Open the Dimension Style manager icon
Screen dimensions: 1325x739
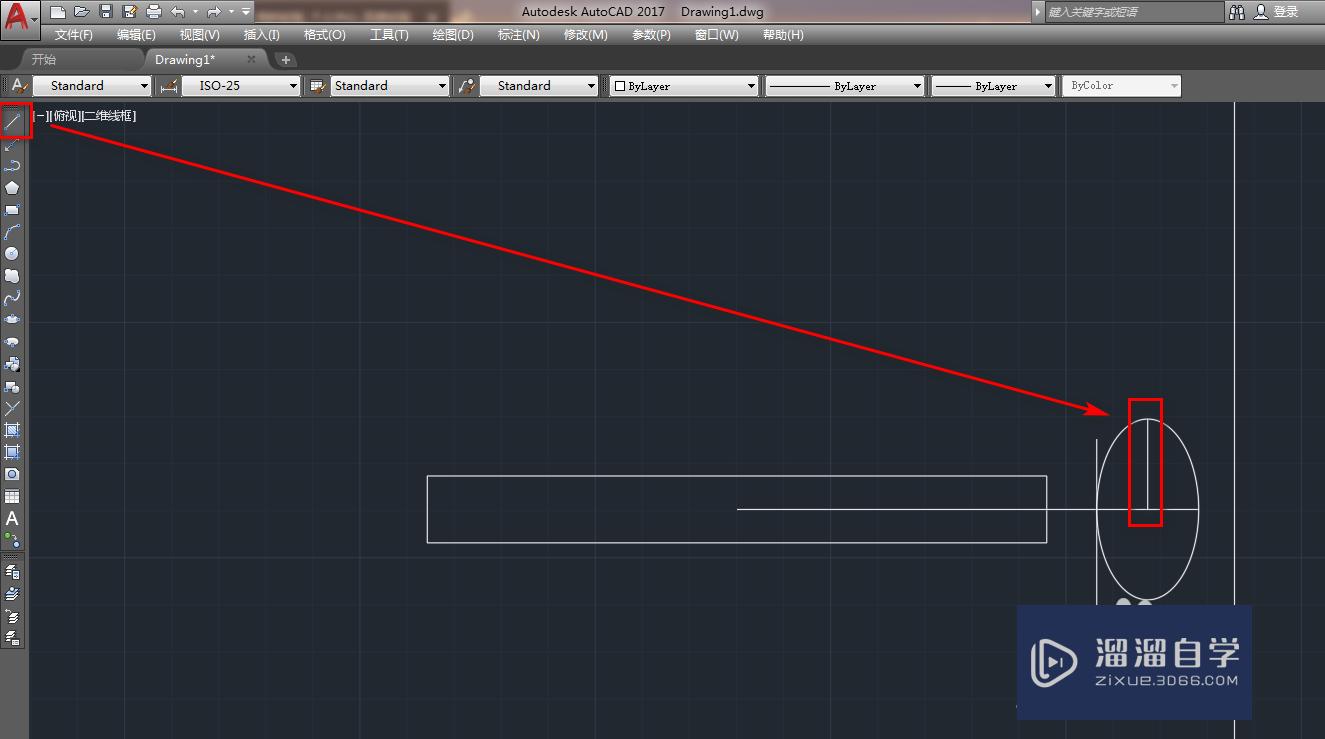click(168, 86)
